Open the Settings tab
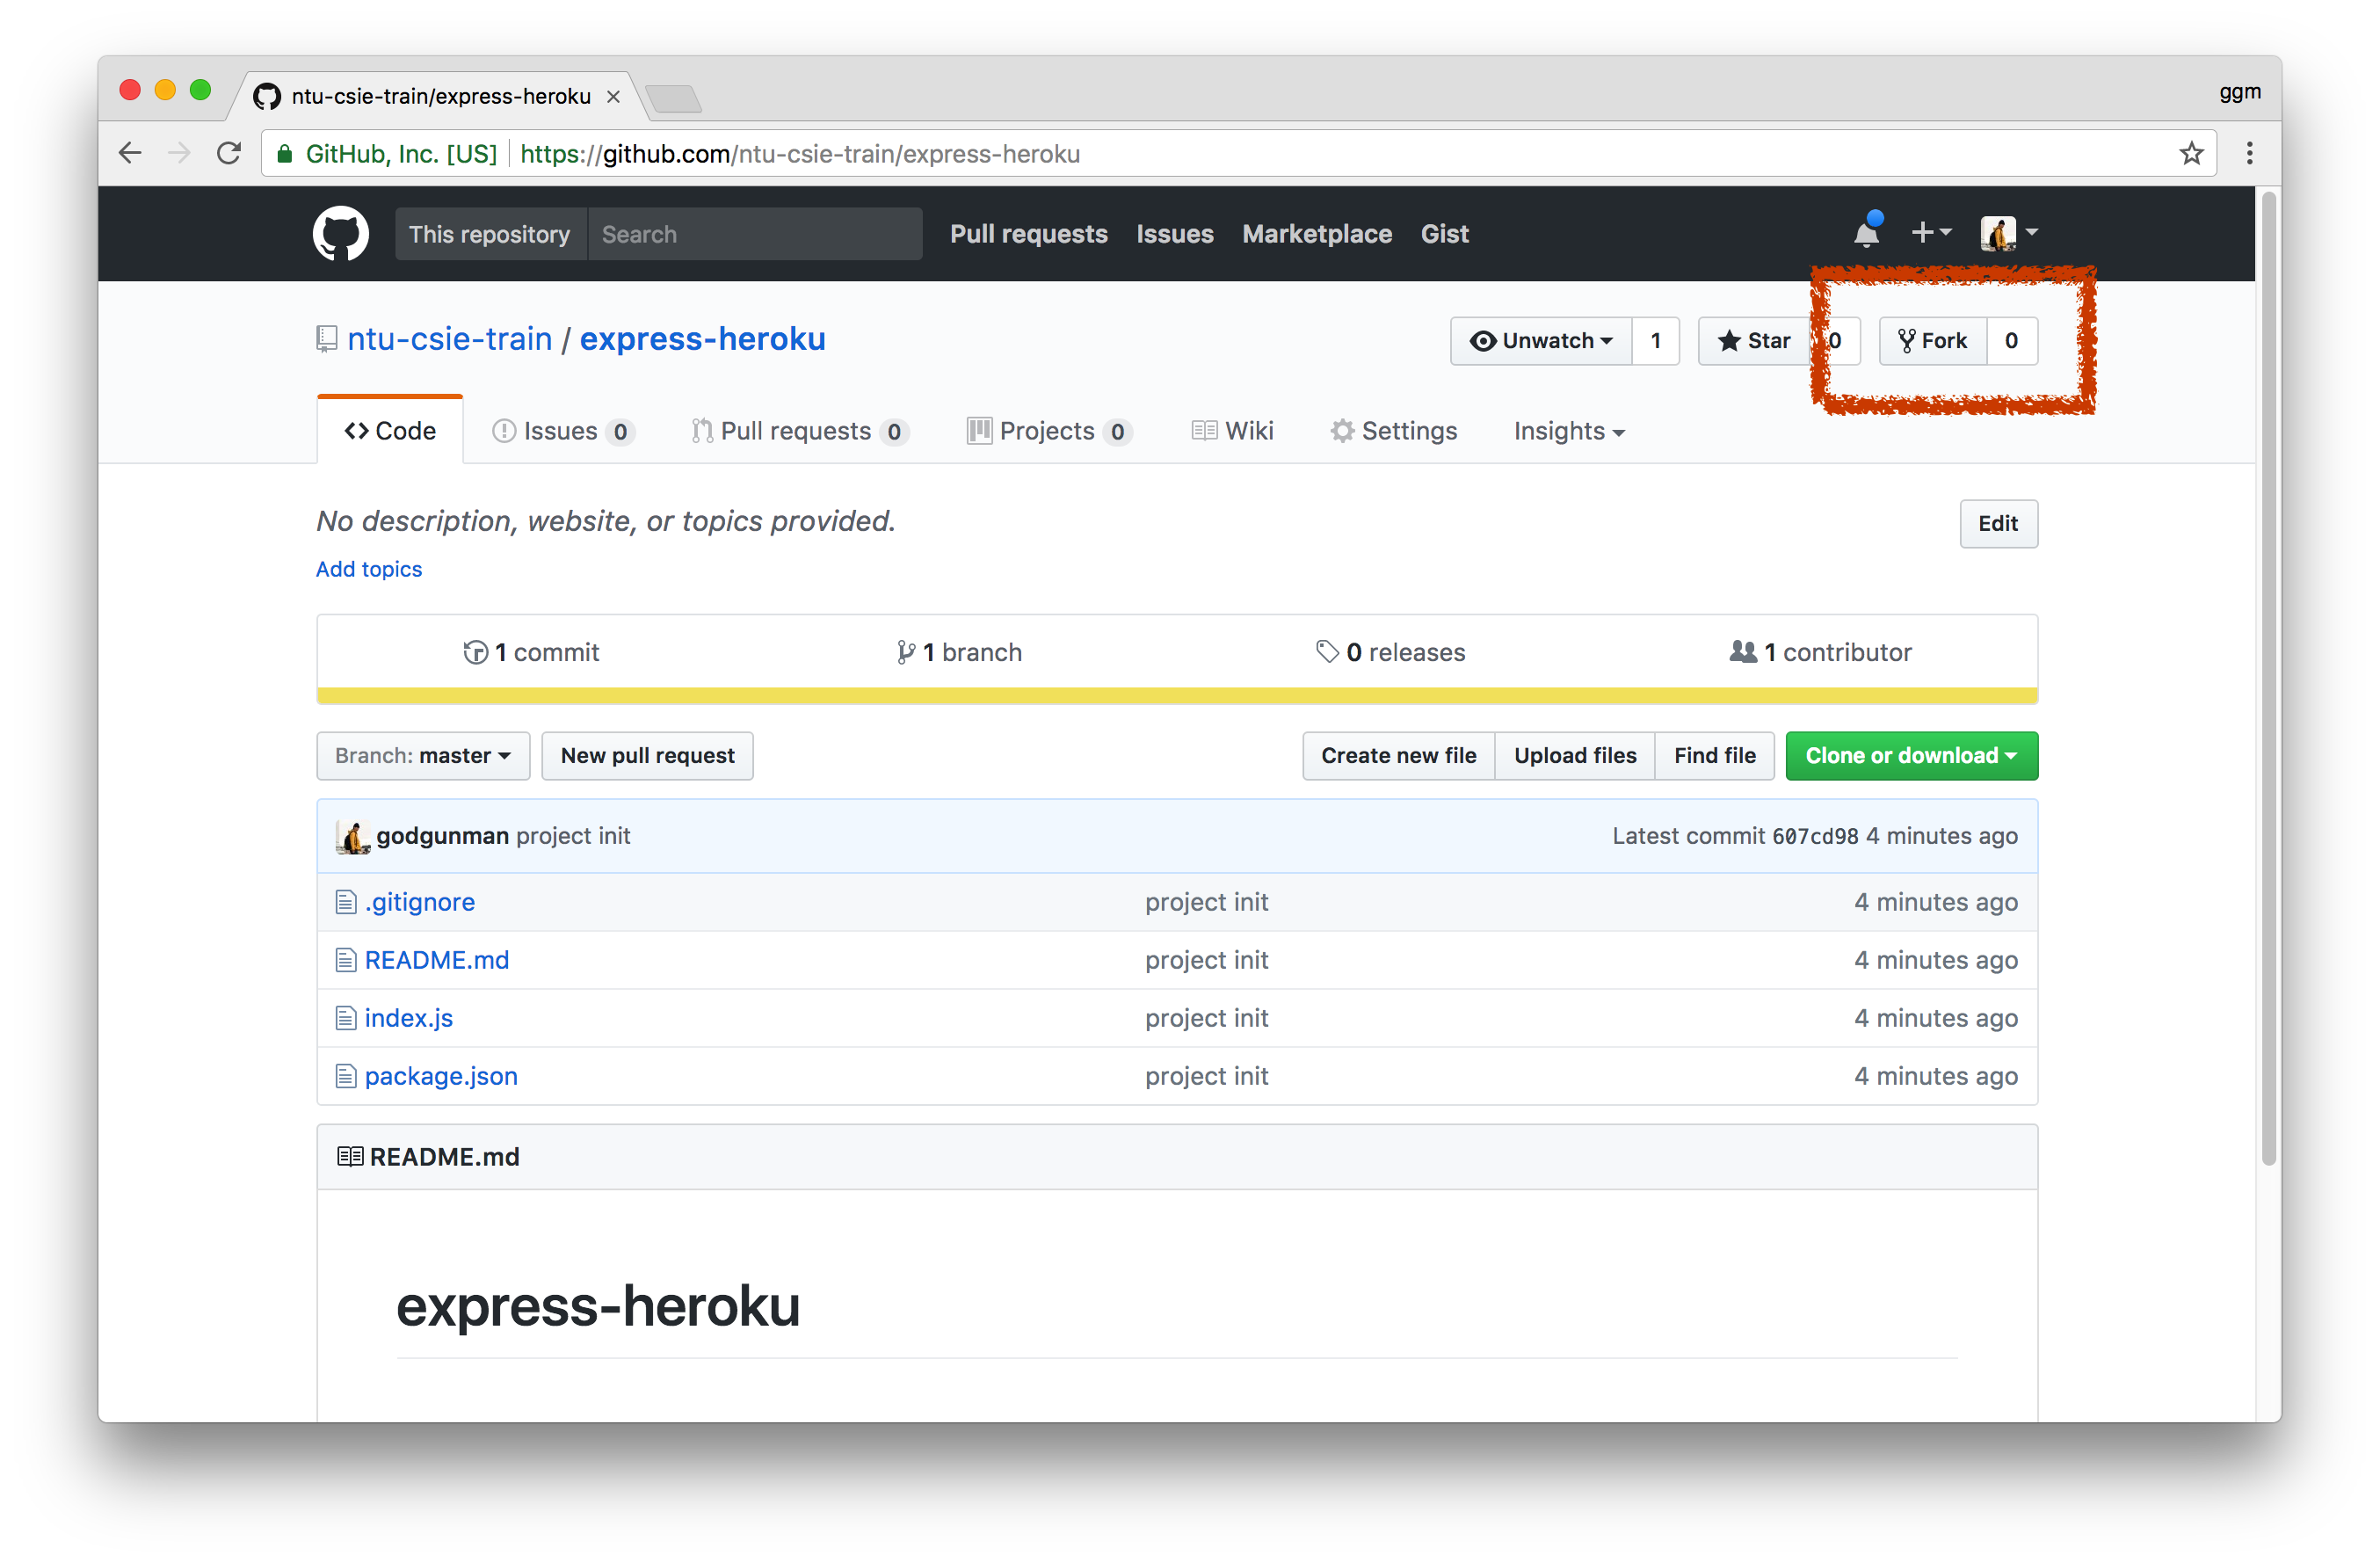The image size is (2380, 1563). [x=1393, y=431]
